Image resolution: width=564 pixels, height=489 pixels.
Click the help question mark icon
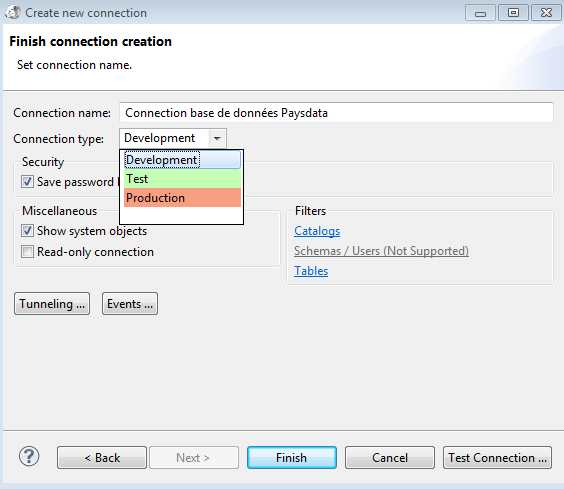29,456
